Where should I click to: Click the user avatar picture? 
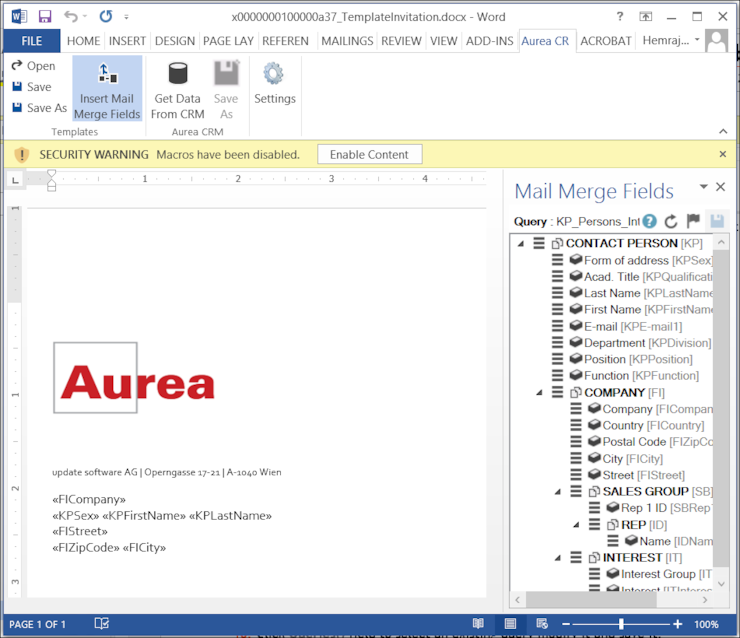click(716, 41)
